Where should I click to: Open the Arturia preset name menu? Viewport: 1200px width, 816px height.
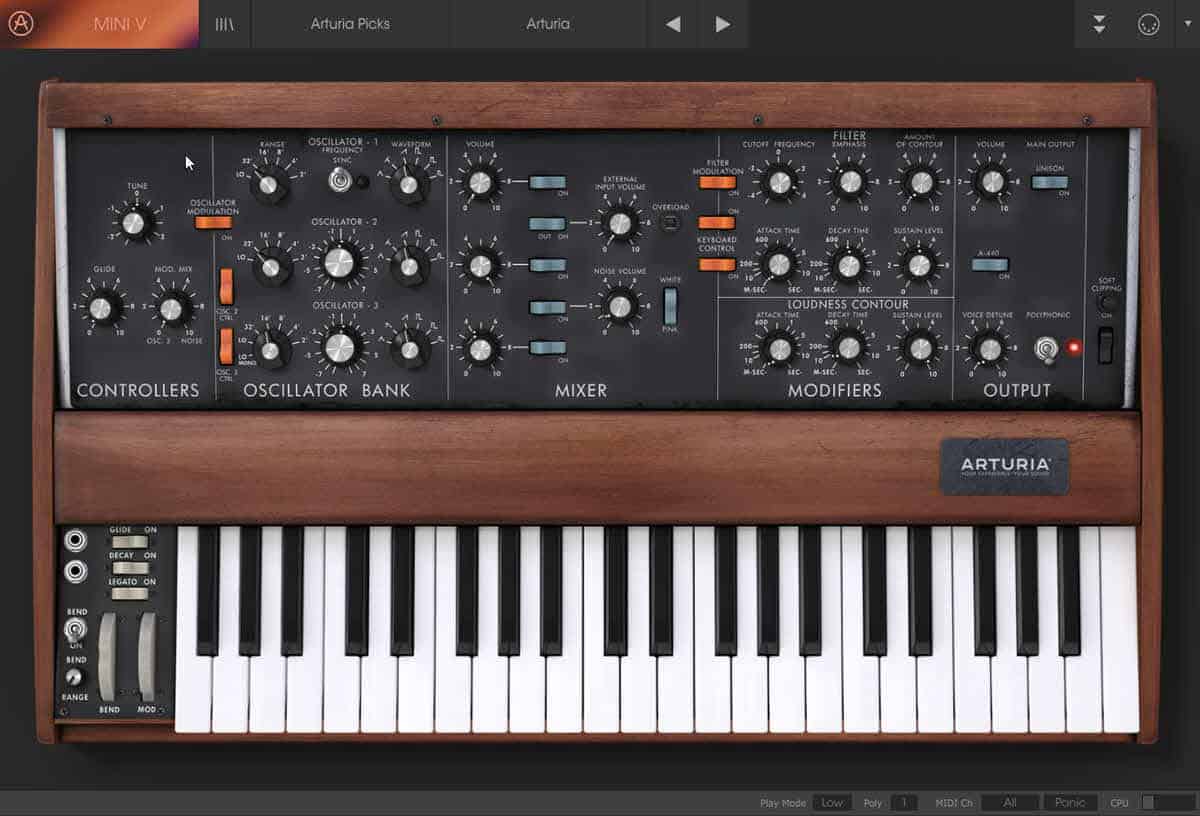[x=548, y=24]
